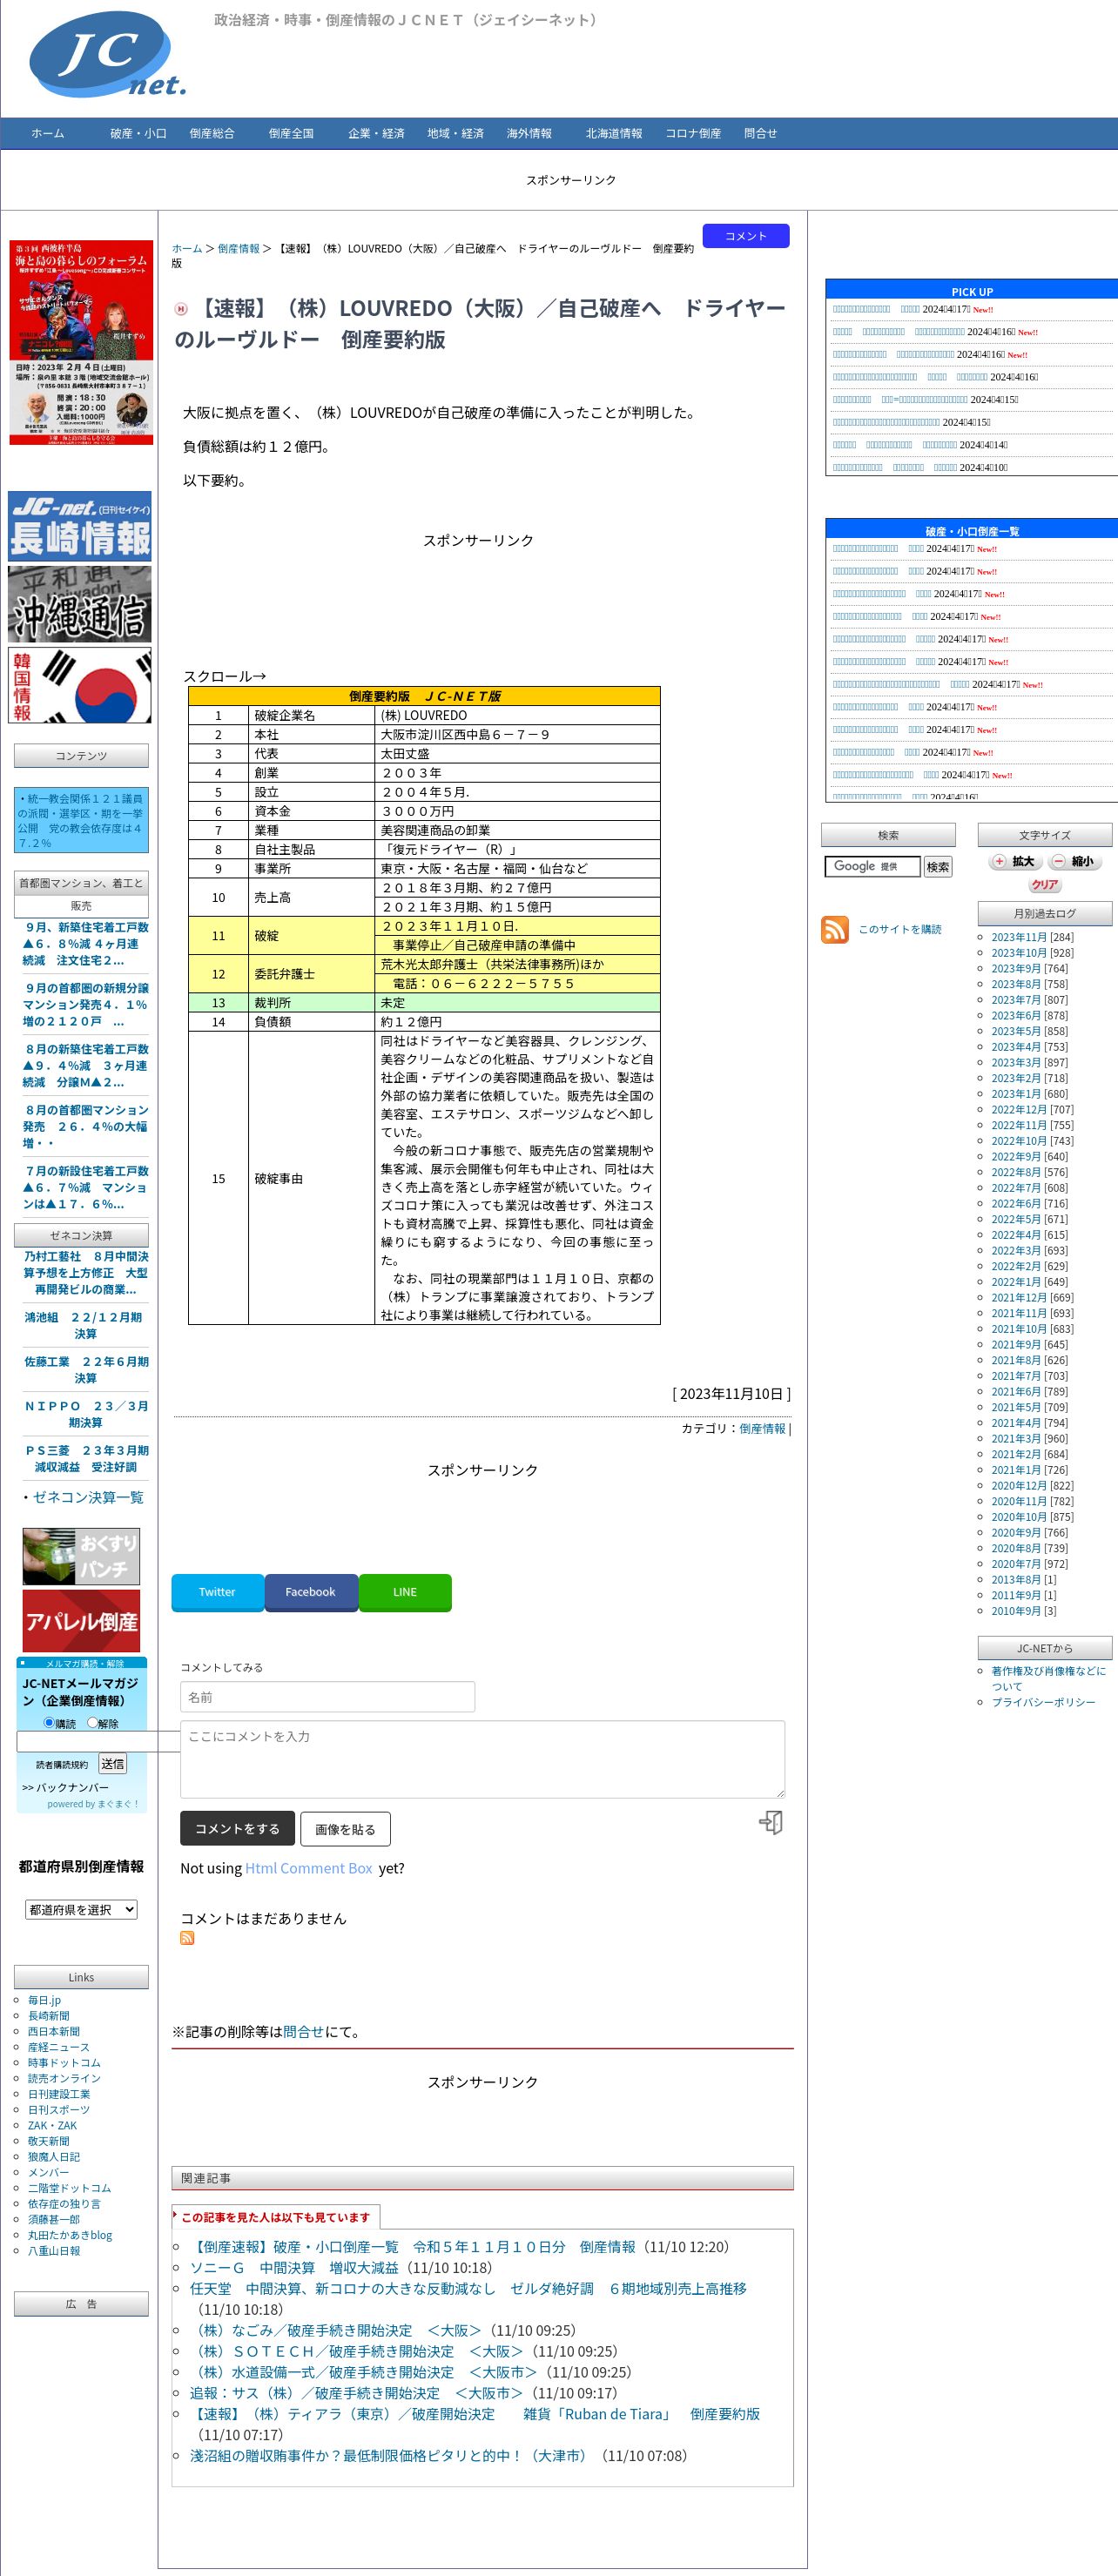
Task: Click the small RSS icon under comments
Action: (x=187, y=1938)
